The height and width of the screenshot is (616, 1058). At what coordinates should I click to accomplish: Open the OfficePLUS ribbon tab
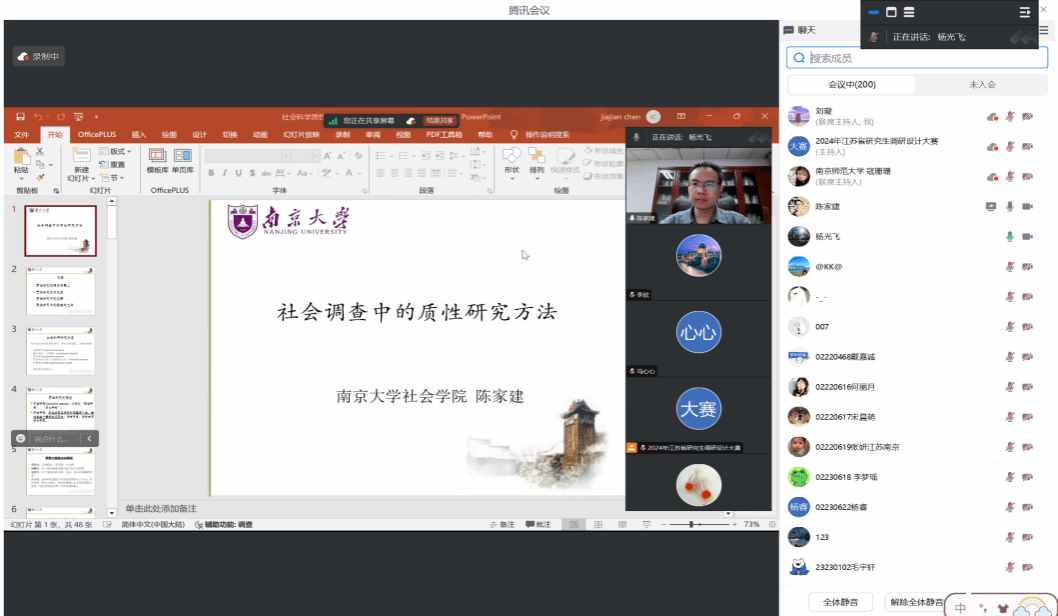(x=97, y=134)
